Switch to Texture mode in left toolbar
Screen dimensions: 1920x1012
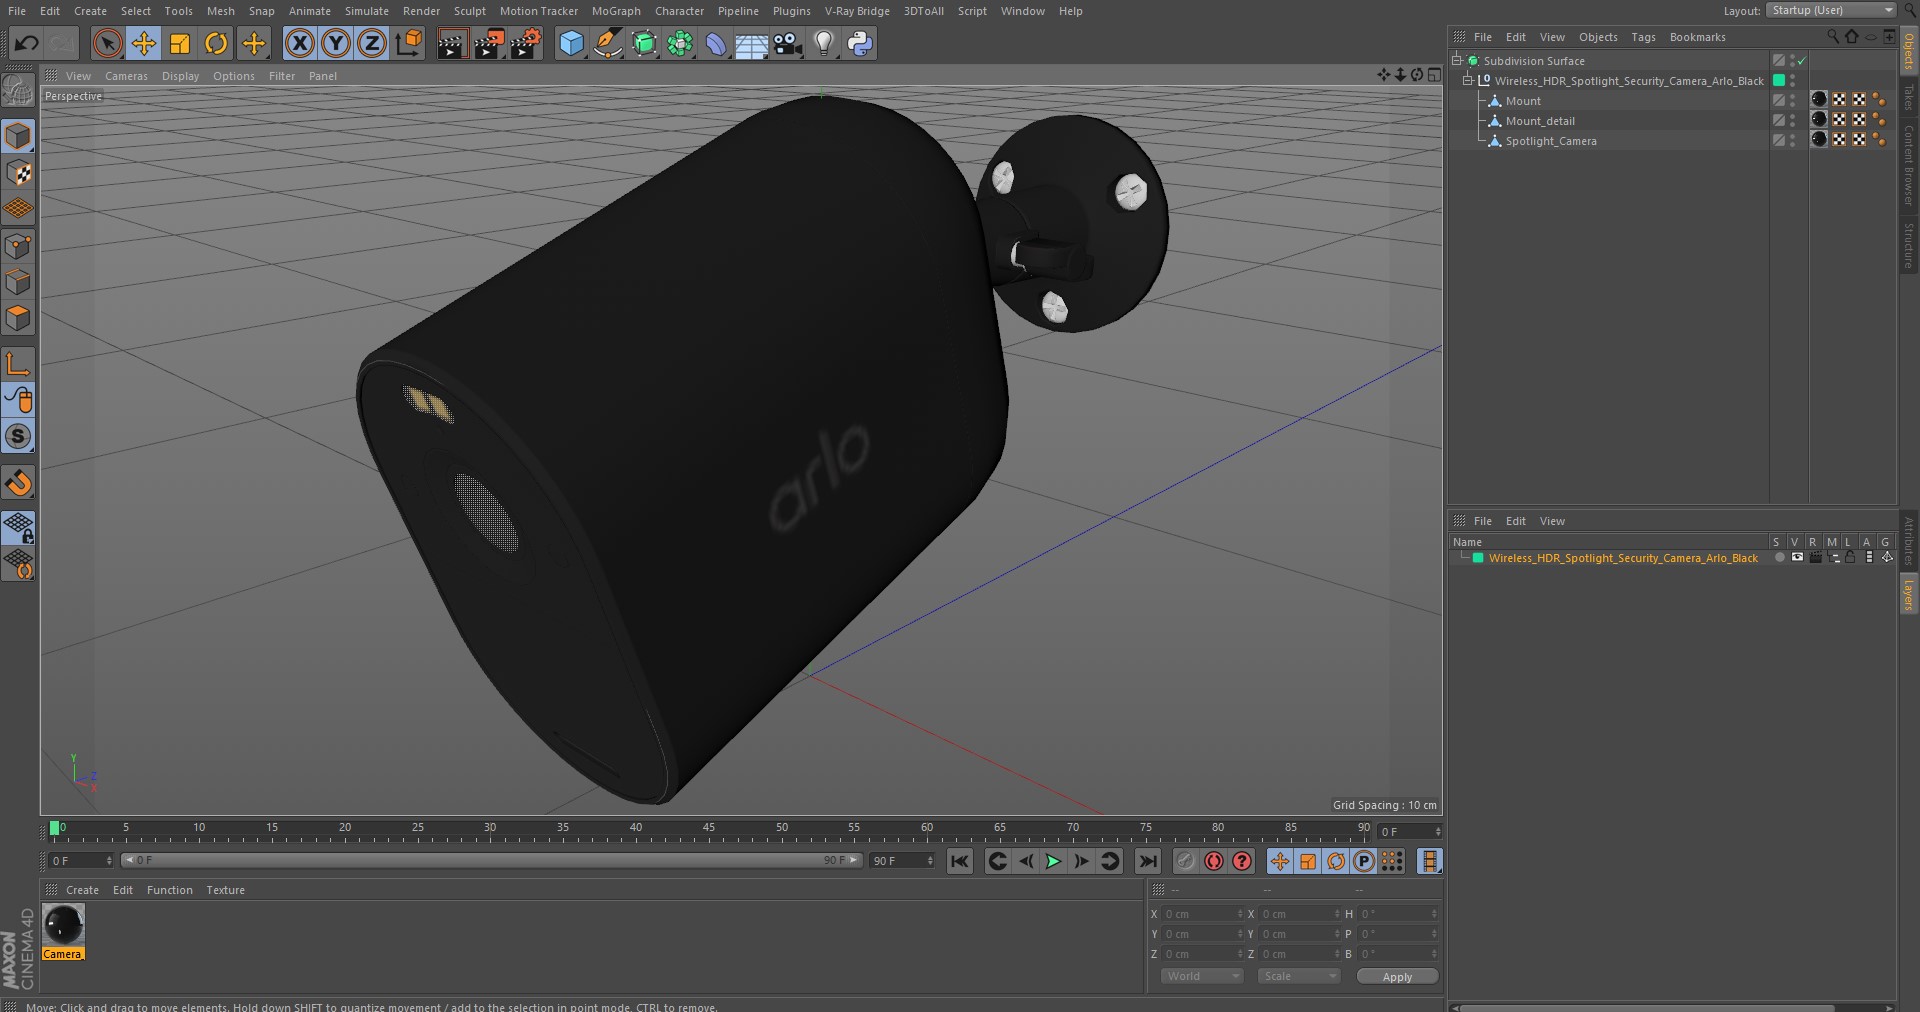click(18, 173)
